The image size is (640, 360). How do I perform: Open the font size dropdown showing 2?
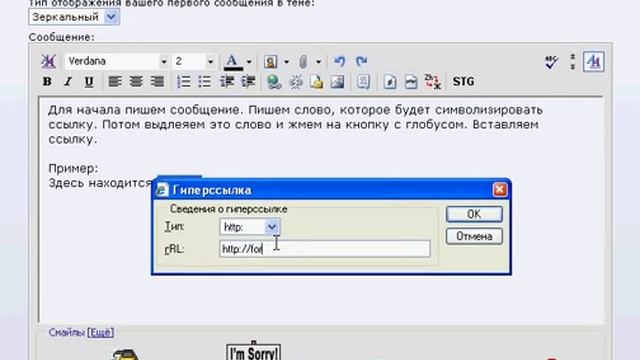click(210, 62)
